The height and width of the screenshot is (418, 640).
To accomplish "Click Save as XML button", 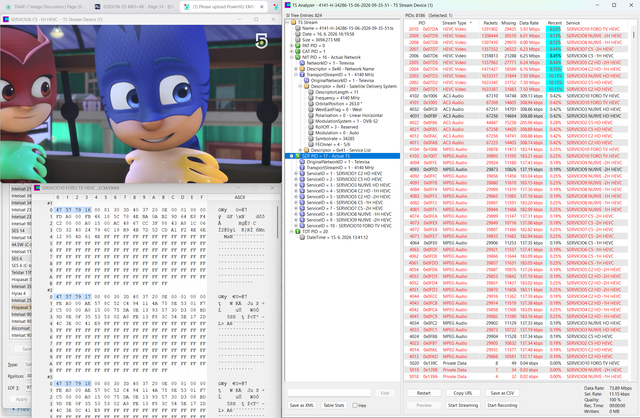I will pos(302,405).
